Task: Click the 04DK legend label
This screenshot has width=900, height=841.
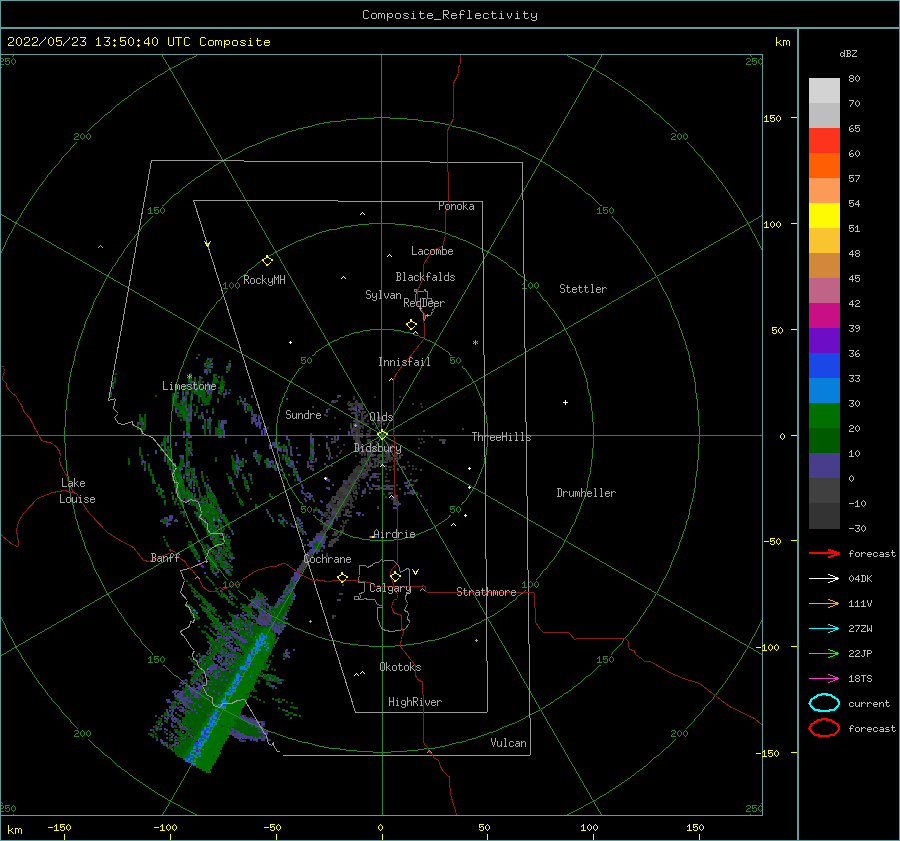Action: point(860,579)
